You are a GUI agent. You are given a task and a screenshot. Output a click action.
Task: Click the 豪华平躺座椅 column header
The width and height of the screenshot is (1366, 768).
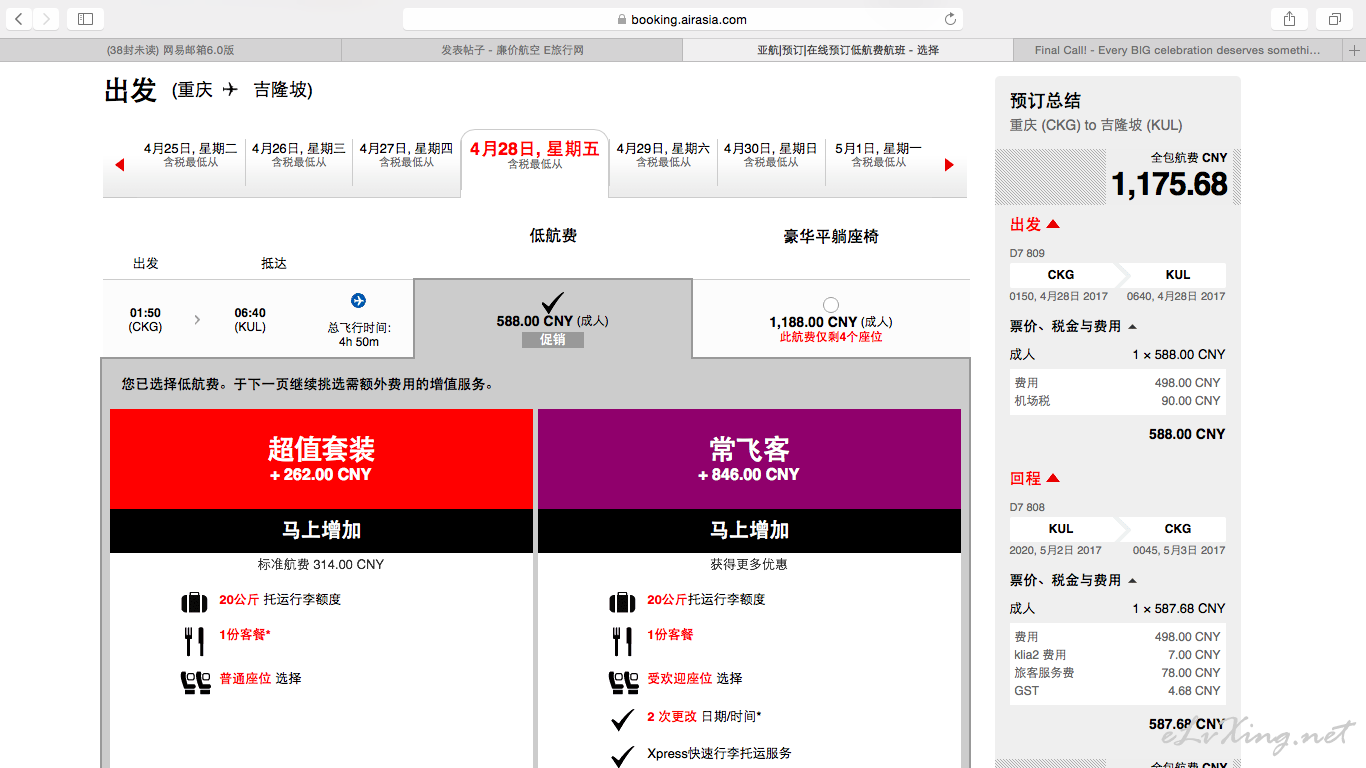[x=831, y=237]
